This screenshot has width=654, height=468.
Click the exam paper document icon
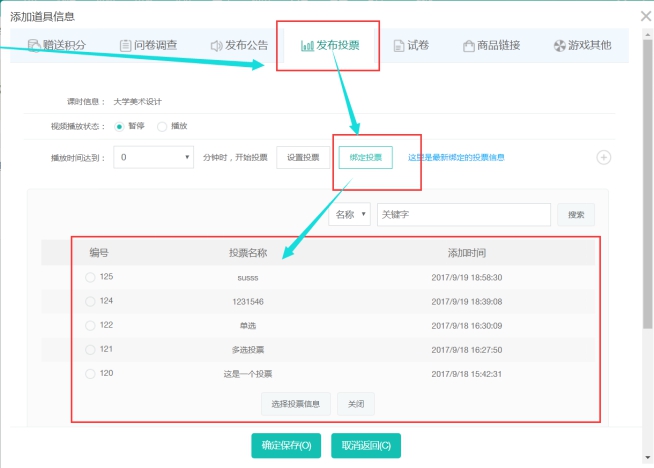398,45
